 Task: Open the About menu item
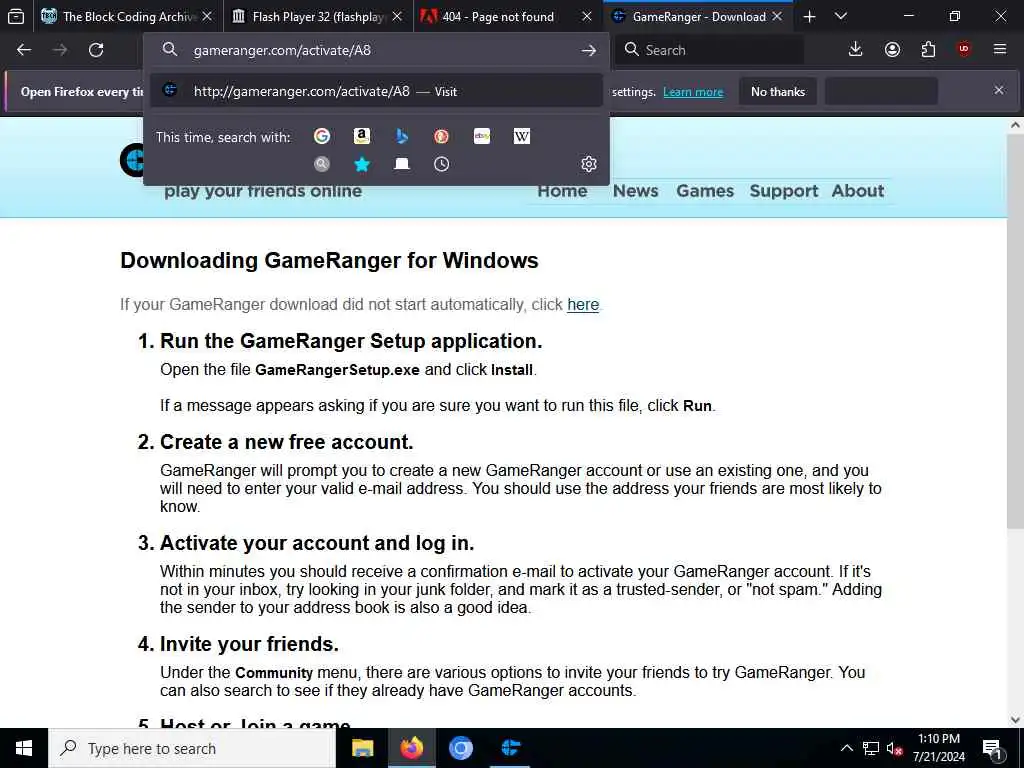tap(857, 191)
